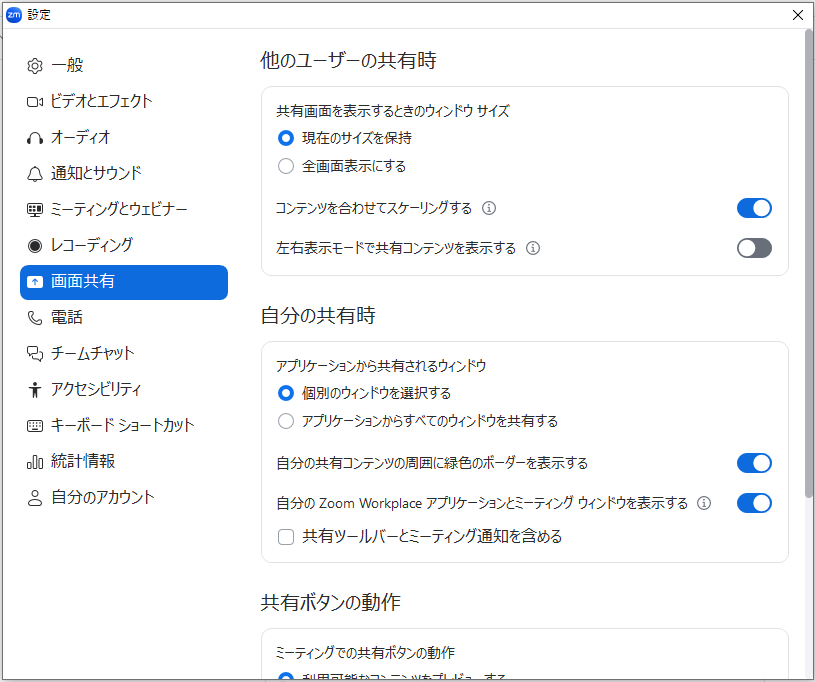815x682 pixels.
Task: Click the General settings gear icon
Action: (35, 66)
